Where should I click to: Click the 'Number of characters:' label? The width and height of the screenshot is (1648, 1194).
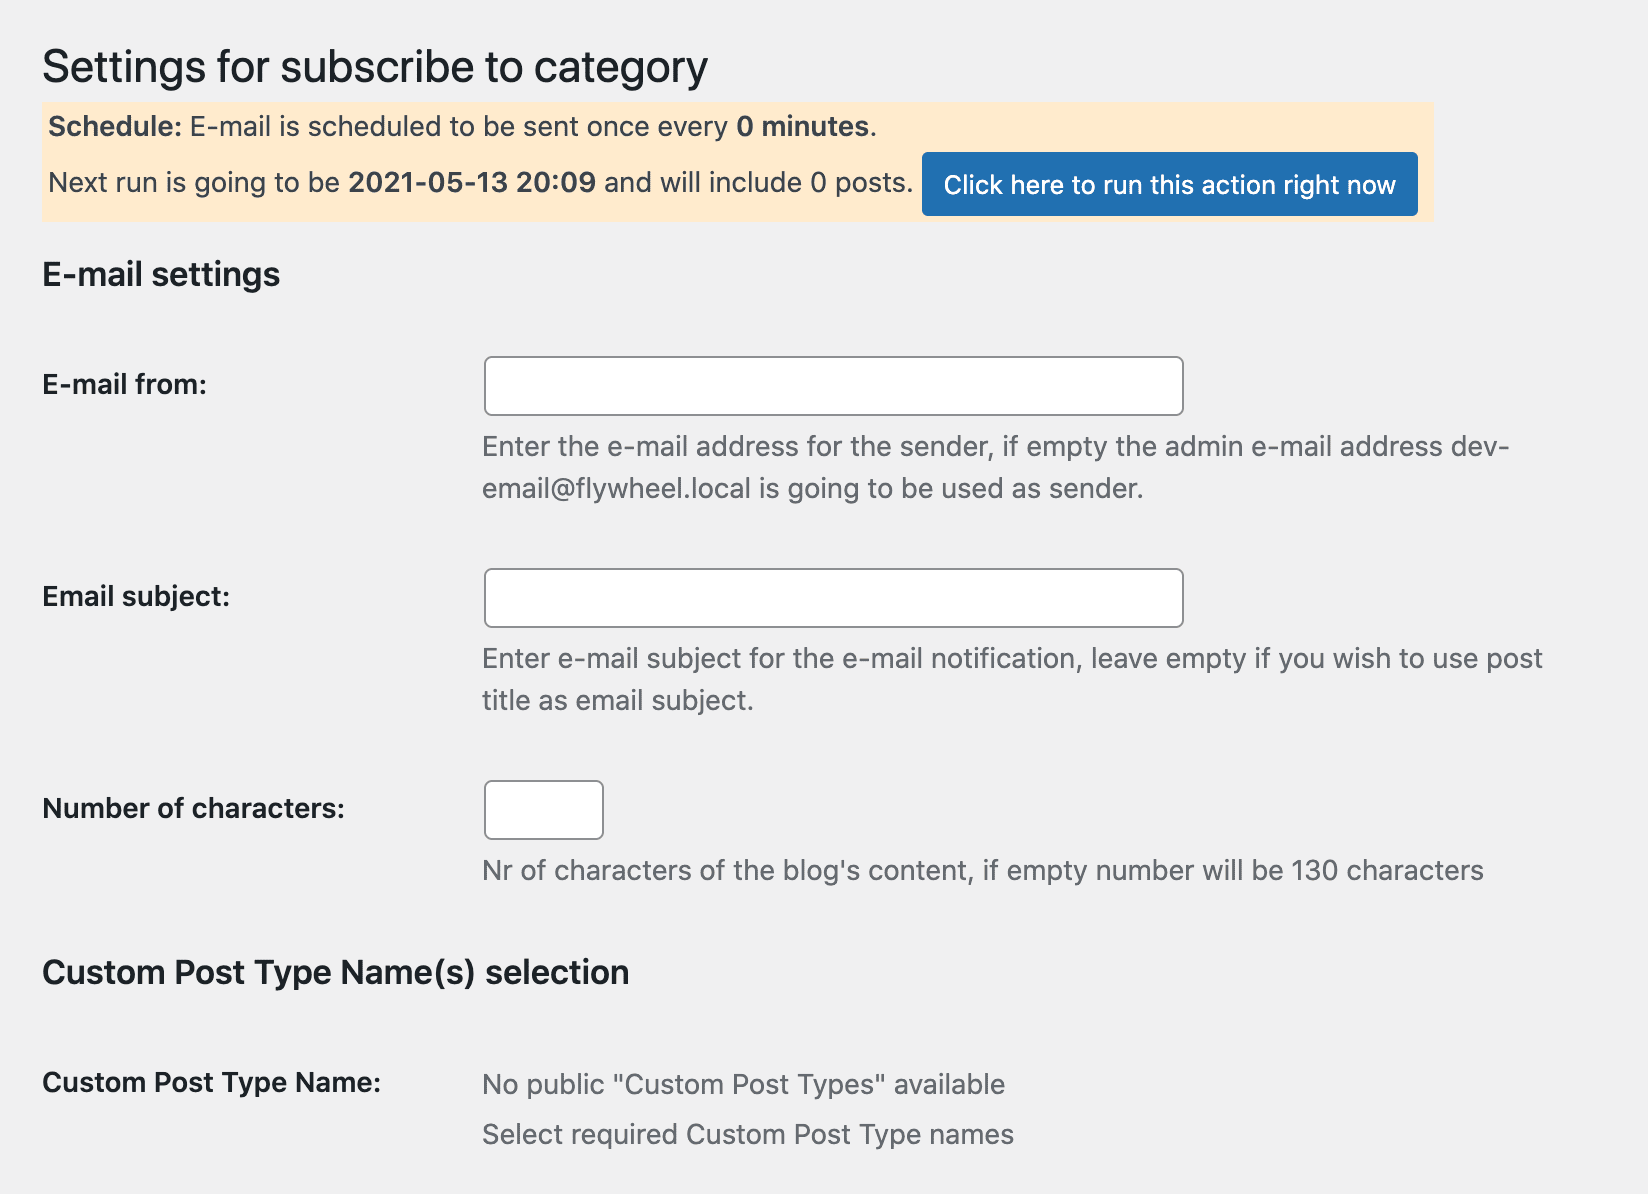pos(194,808)
